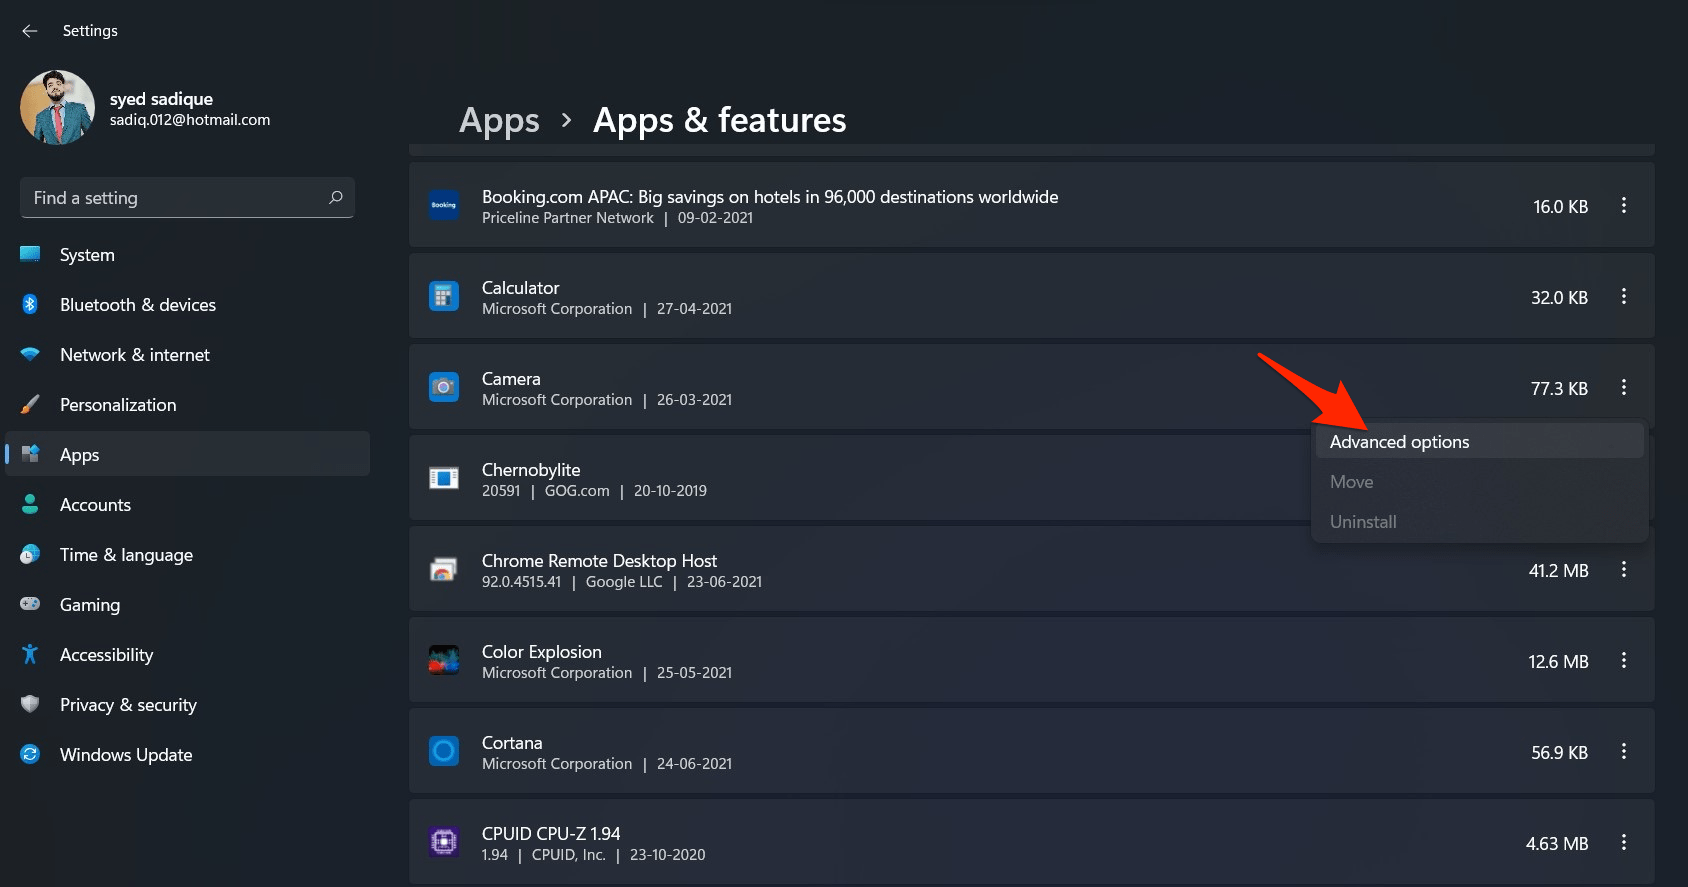Click the Chrome Remote Desktop size 41.2 MB
This screenshot has height=887, width=1688.
1558,571
